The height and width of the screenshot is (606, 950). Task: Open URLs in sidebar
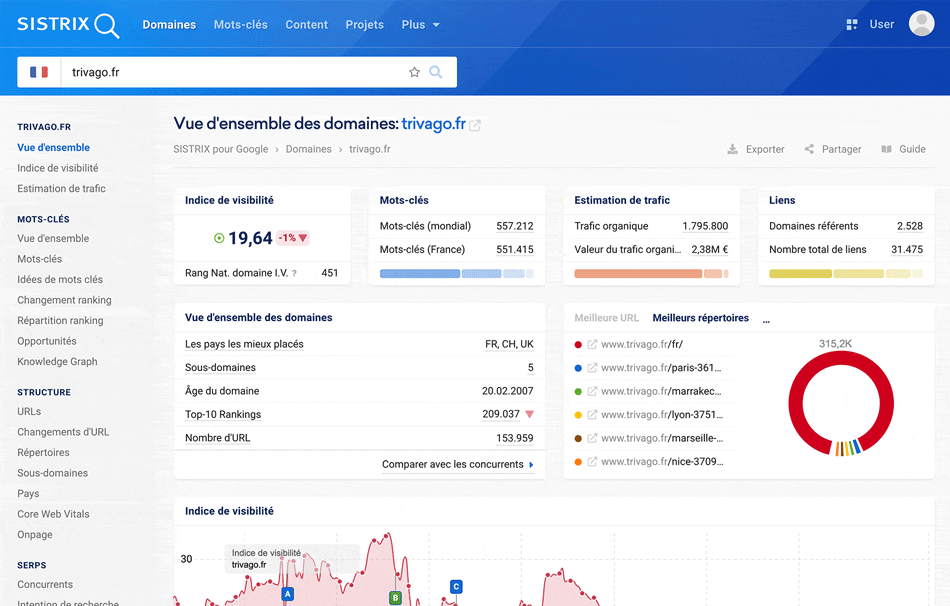click(29, 411)
